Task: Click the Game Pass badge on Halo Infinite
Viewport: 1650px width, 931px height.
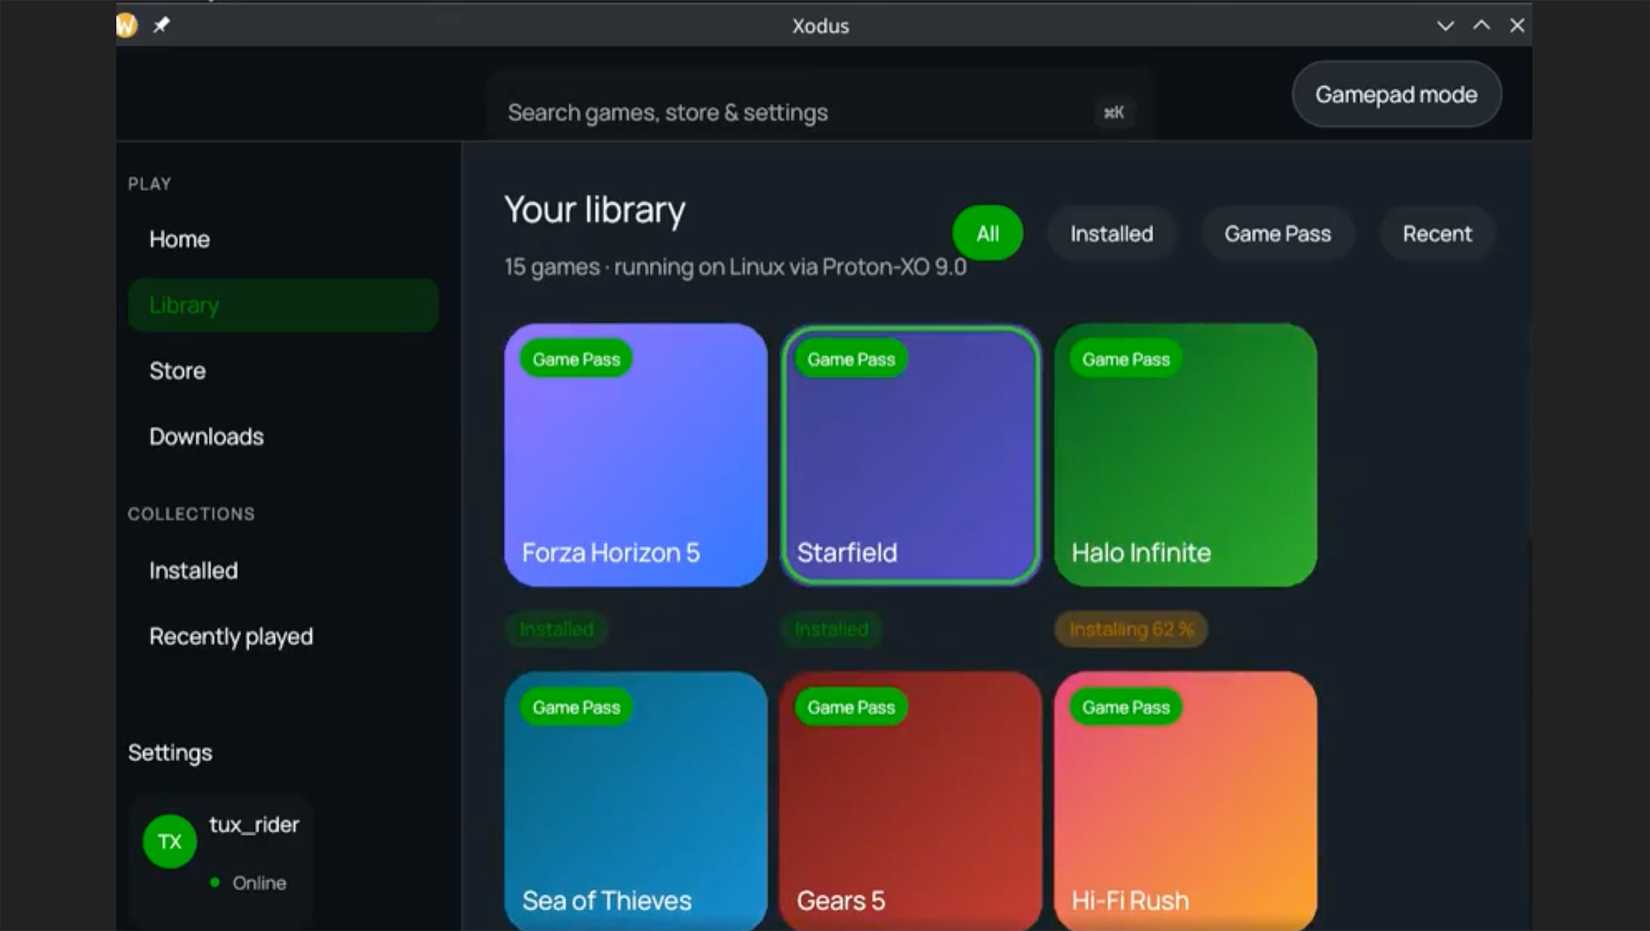Action: [x=1126, y=359]
